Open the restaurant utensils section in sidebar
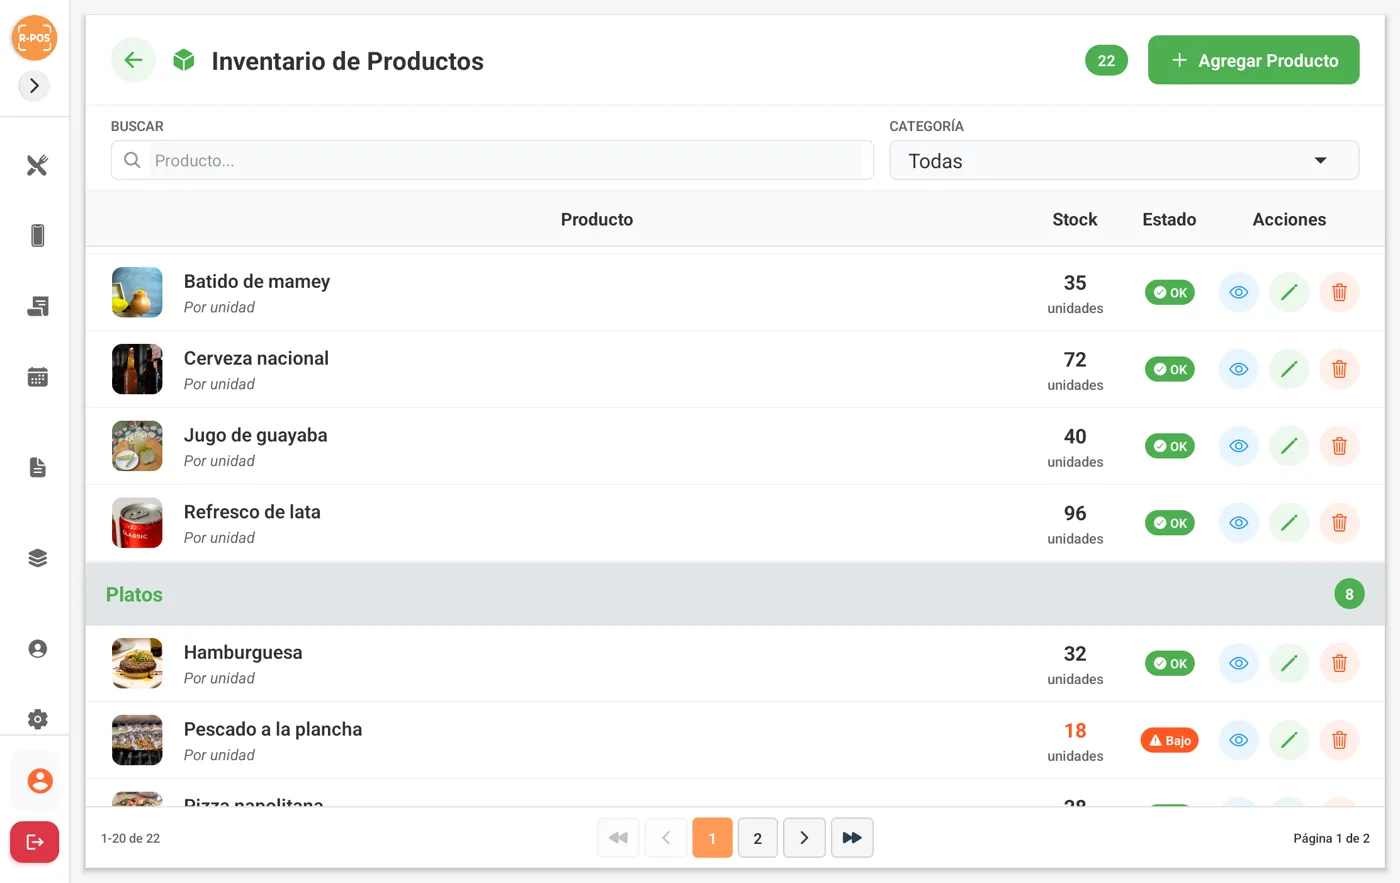1400x883 pixels. (37, 165)
